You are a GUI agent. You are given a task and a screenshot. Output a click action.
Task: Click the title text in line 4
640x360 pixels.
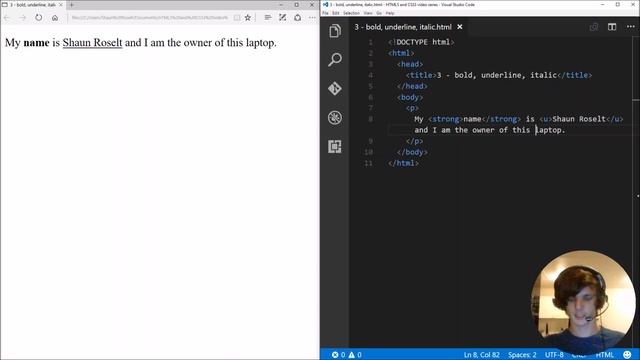[x=497, y=75]
